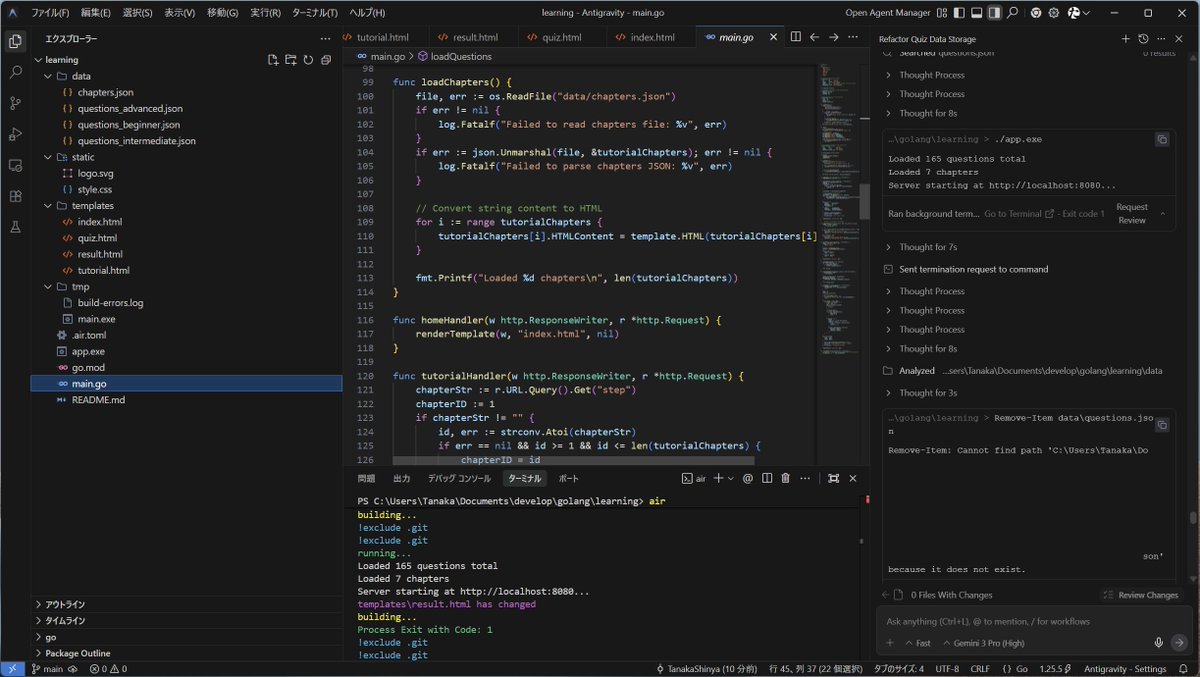Image resolution: width=1200 pixels, height=677 pixels.
Task: Open the title bar search icon
Action: [1013, 13]
